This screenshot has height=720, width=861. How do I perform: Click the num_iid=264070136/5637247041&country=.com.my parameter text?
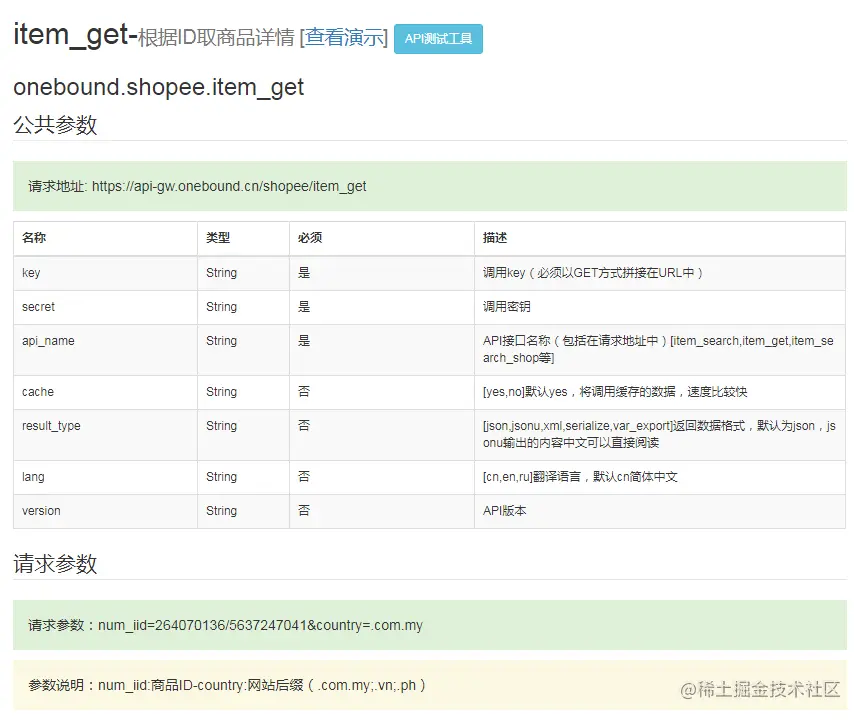(260, 626)
